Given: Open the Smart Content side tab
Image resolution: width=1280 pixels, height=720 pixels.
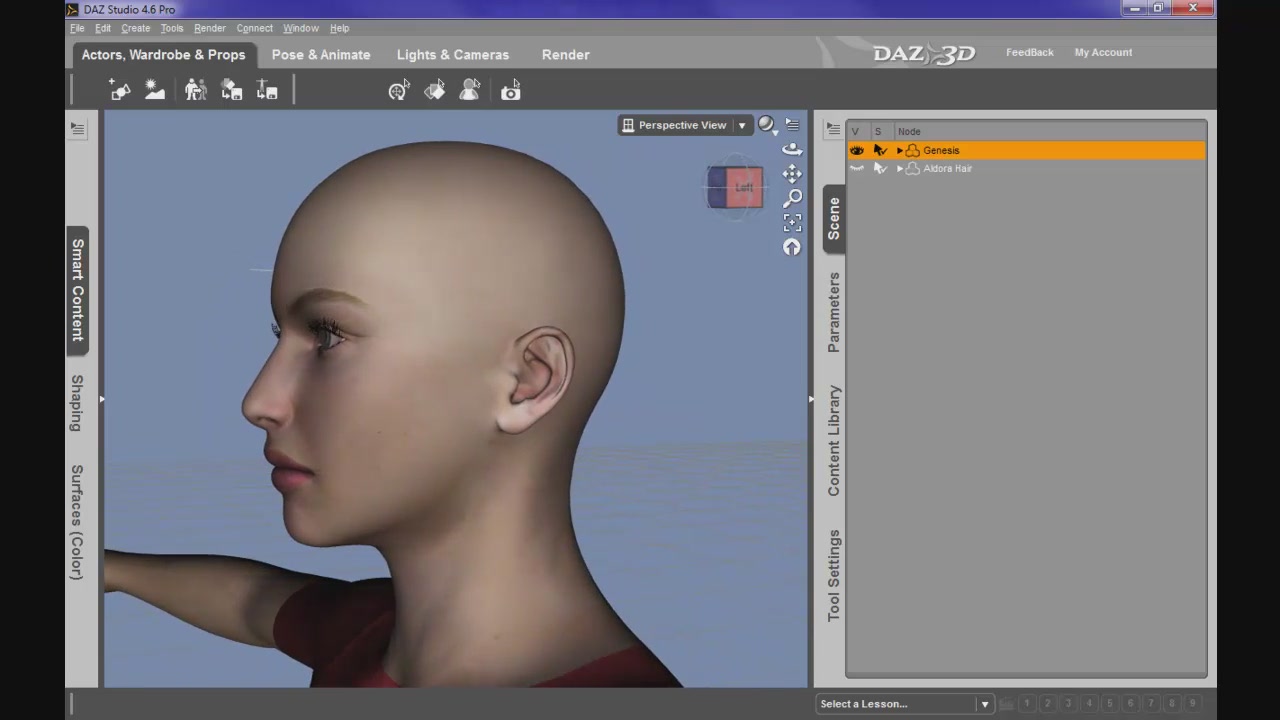Looking at the screenshot, I should point(77,290).
